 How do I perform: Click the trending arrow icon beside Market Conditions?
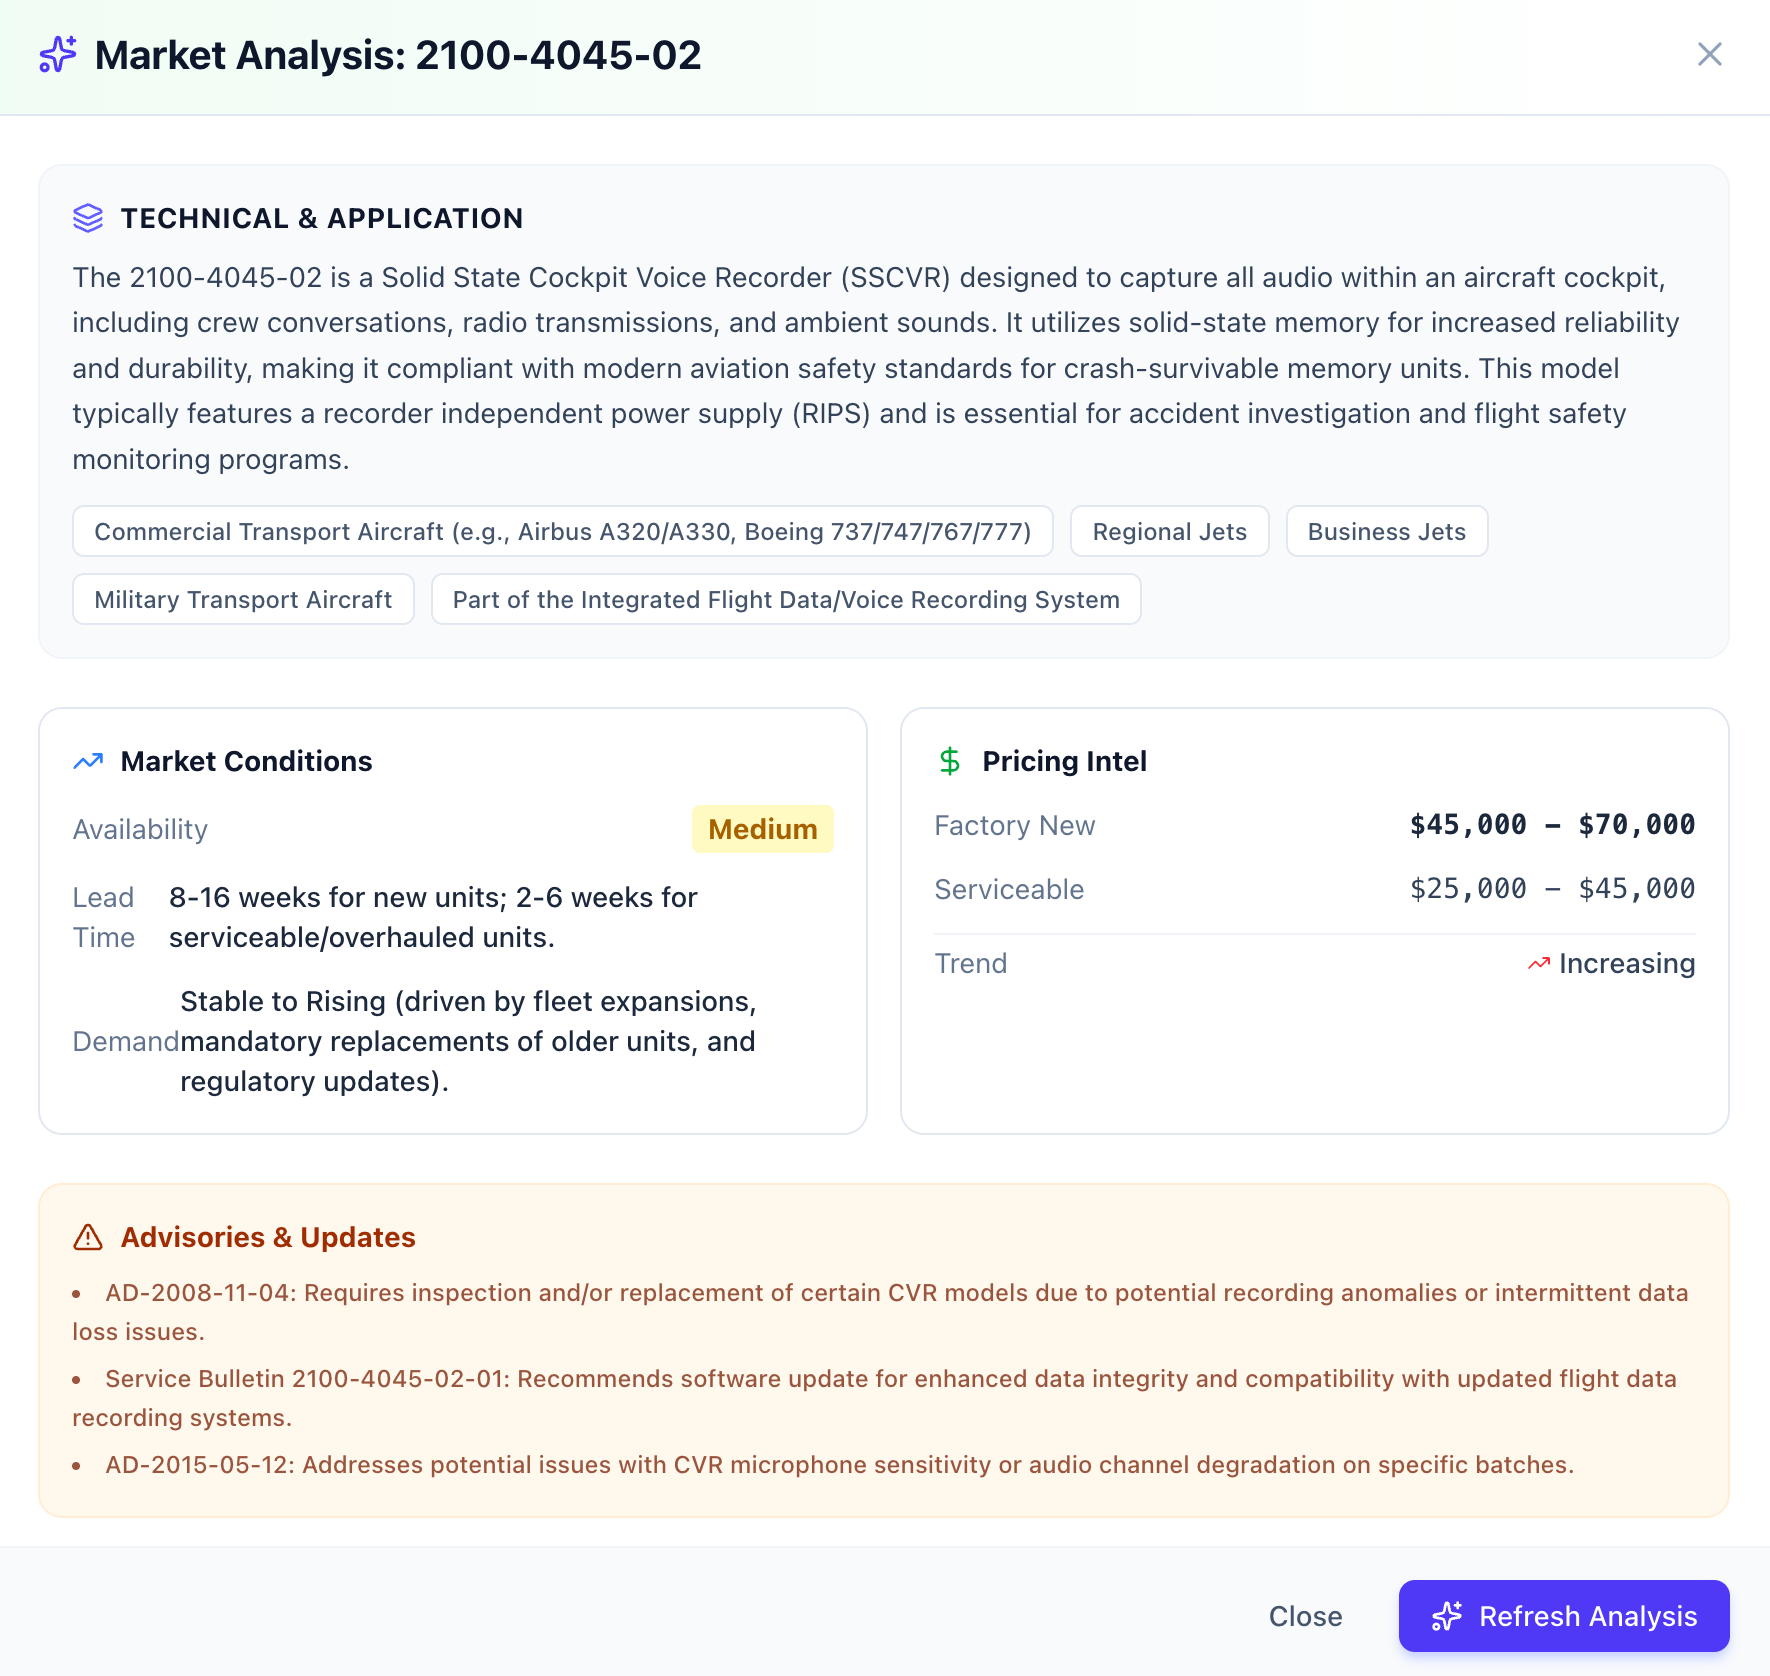click(x=88, y=761)
